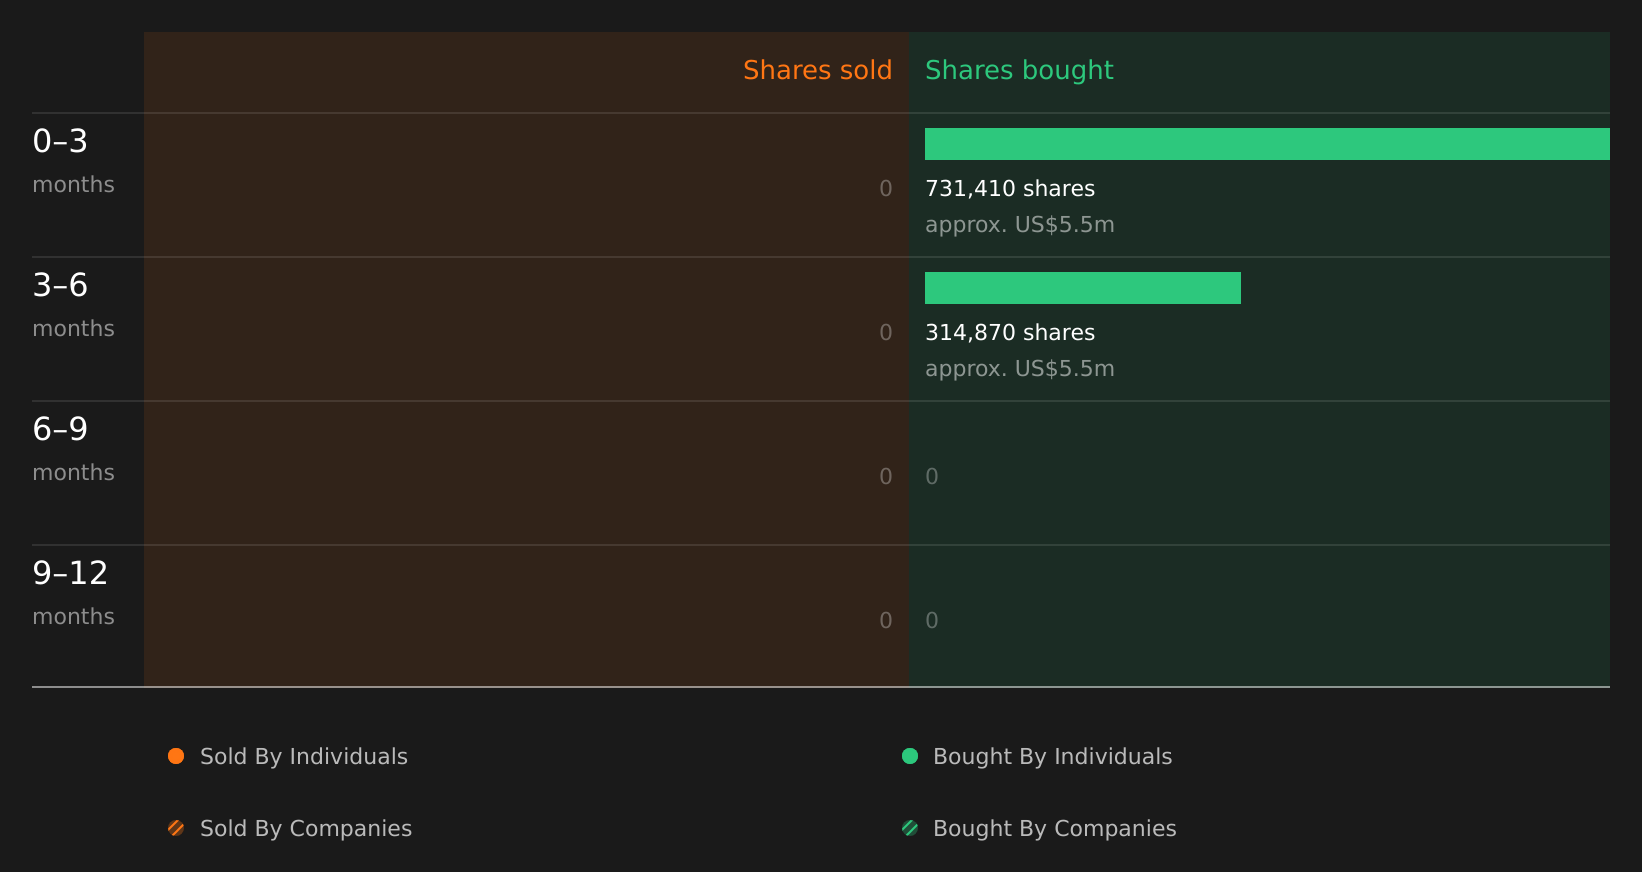Click the bought zero in 9–12 months row
The image size is (1642, 872).
pyautogui.click(x=932, y=621)
